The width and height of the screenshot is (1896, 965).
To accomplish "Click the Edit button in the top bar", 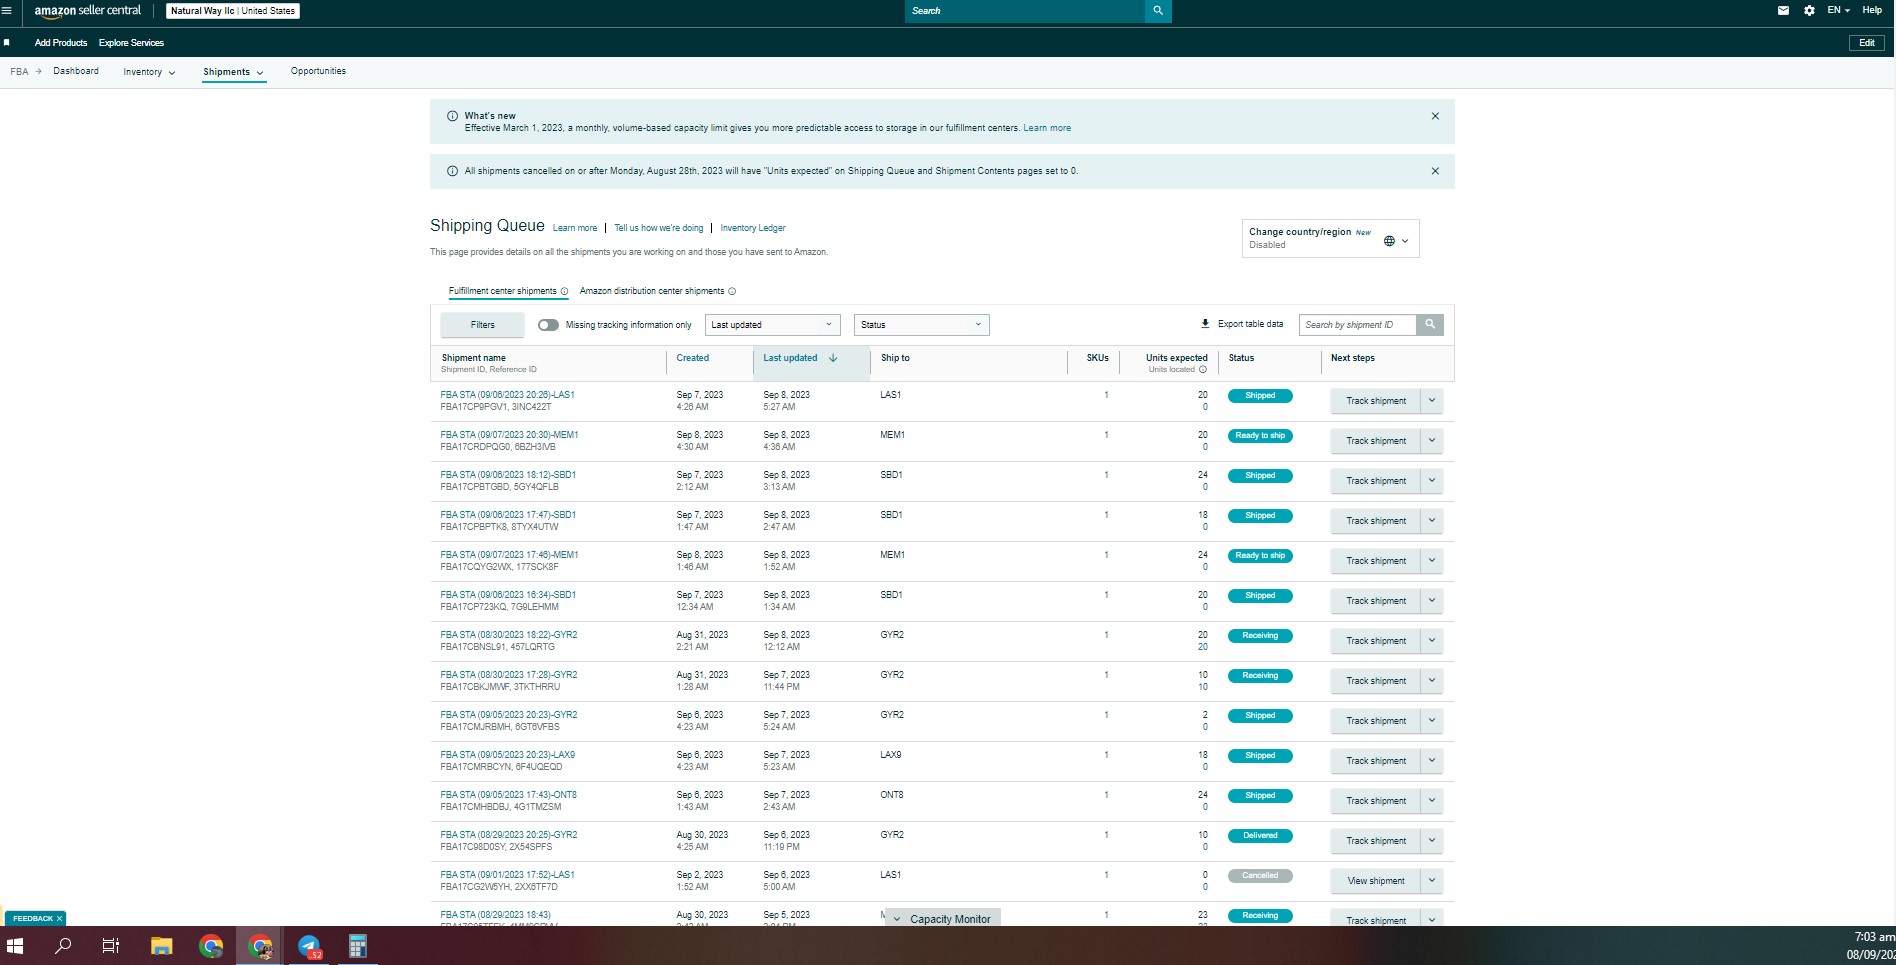I will (x=1866, y=43).
